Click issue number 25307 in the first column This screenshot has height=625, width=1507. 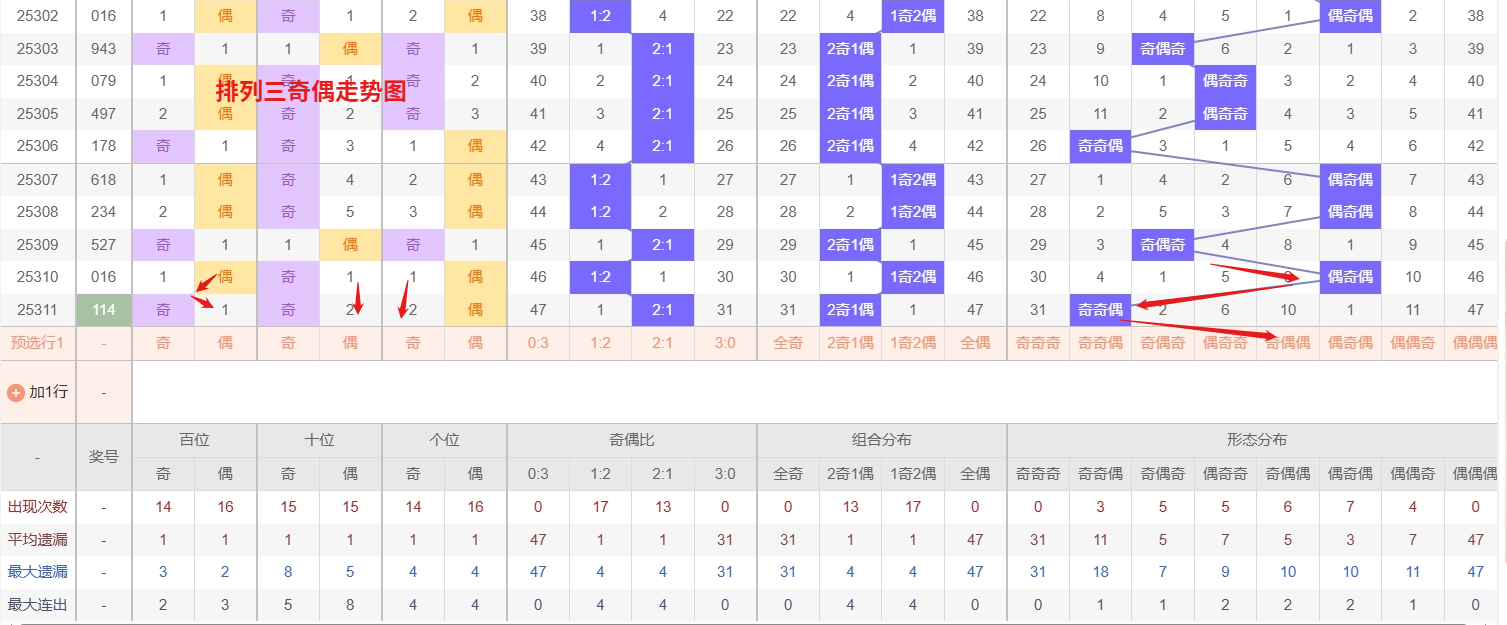click(x=38, y=180)
